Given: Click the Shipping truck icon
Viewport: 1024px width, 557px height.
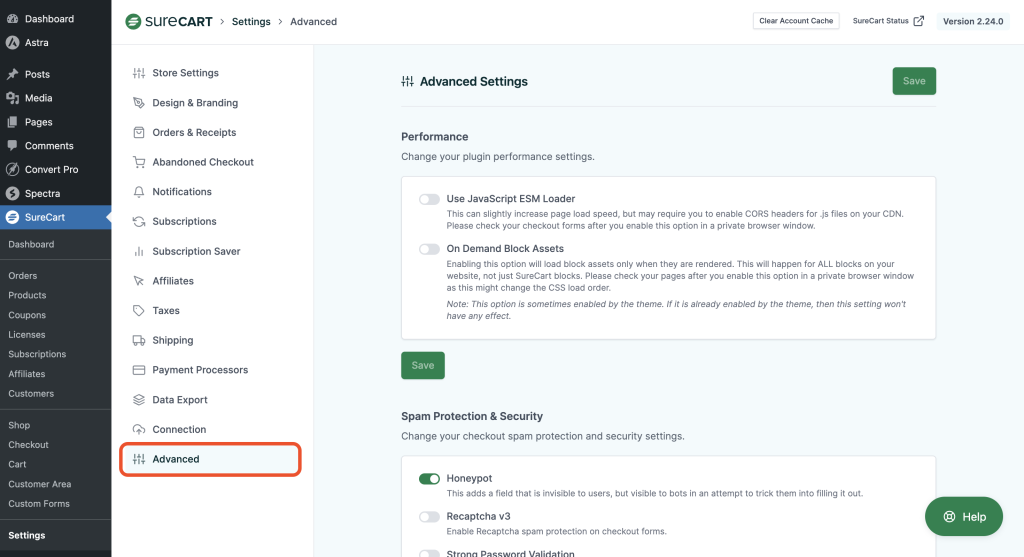Looking at the screenshot, I should 138,340.
